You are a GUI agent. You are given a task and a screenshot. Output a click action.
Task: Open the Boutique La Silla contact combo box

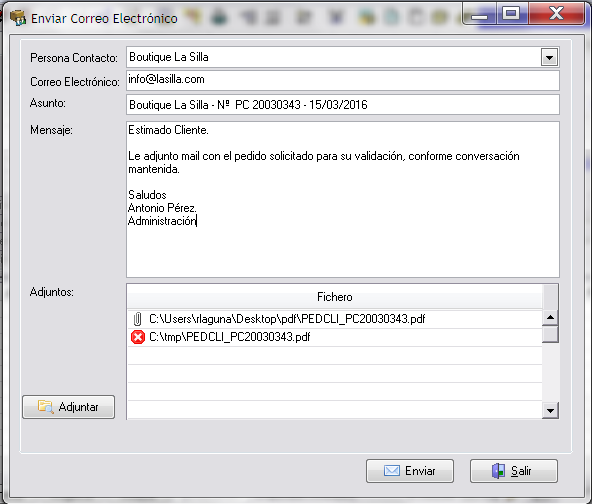(x=342, y=57)
